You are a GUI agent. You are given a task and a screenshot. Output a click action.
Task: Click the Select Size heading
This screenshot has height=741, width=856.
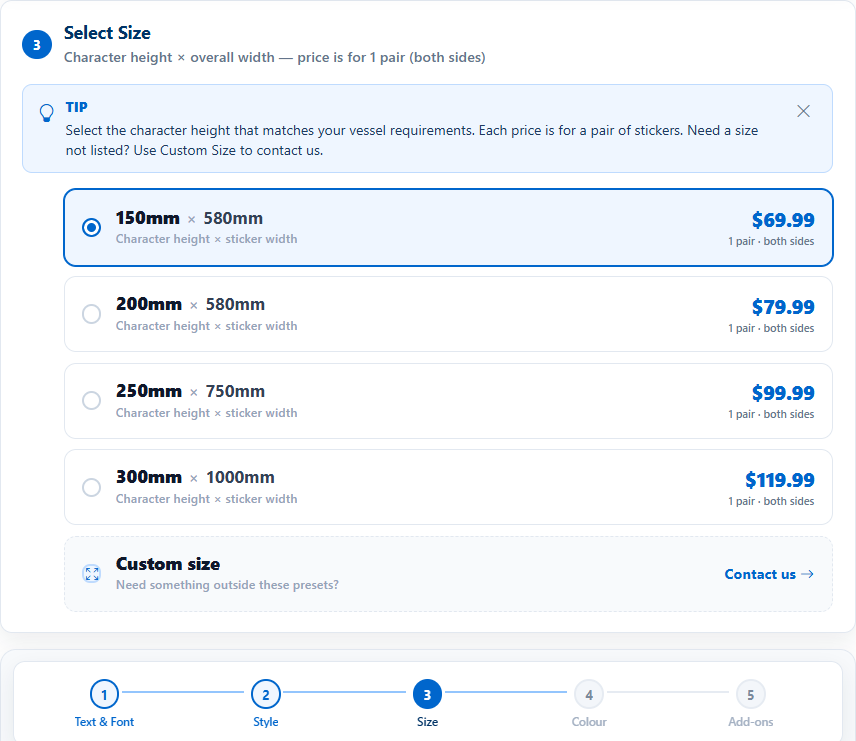[x=107, y=33]
